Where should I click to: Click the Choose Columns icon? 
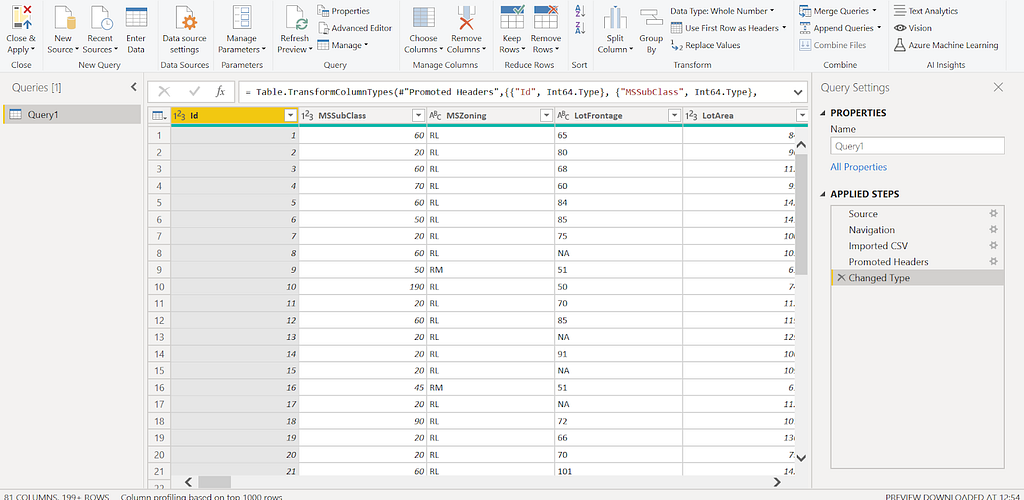point(424,17)
